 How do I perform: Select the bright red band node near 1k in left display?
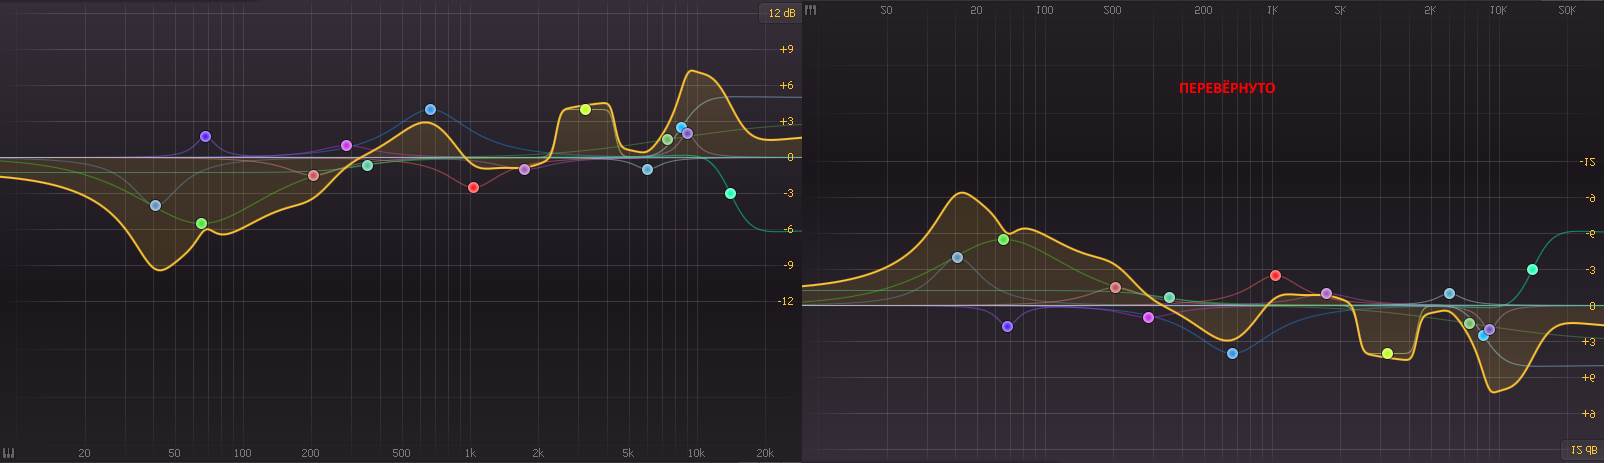474,187
